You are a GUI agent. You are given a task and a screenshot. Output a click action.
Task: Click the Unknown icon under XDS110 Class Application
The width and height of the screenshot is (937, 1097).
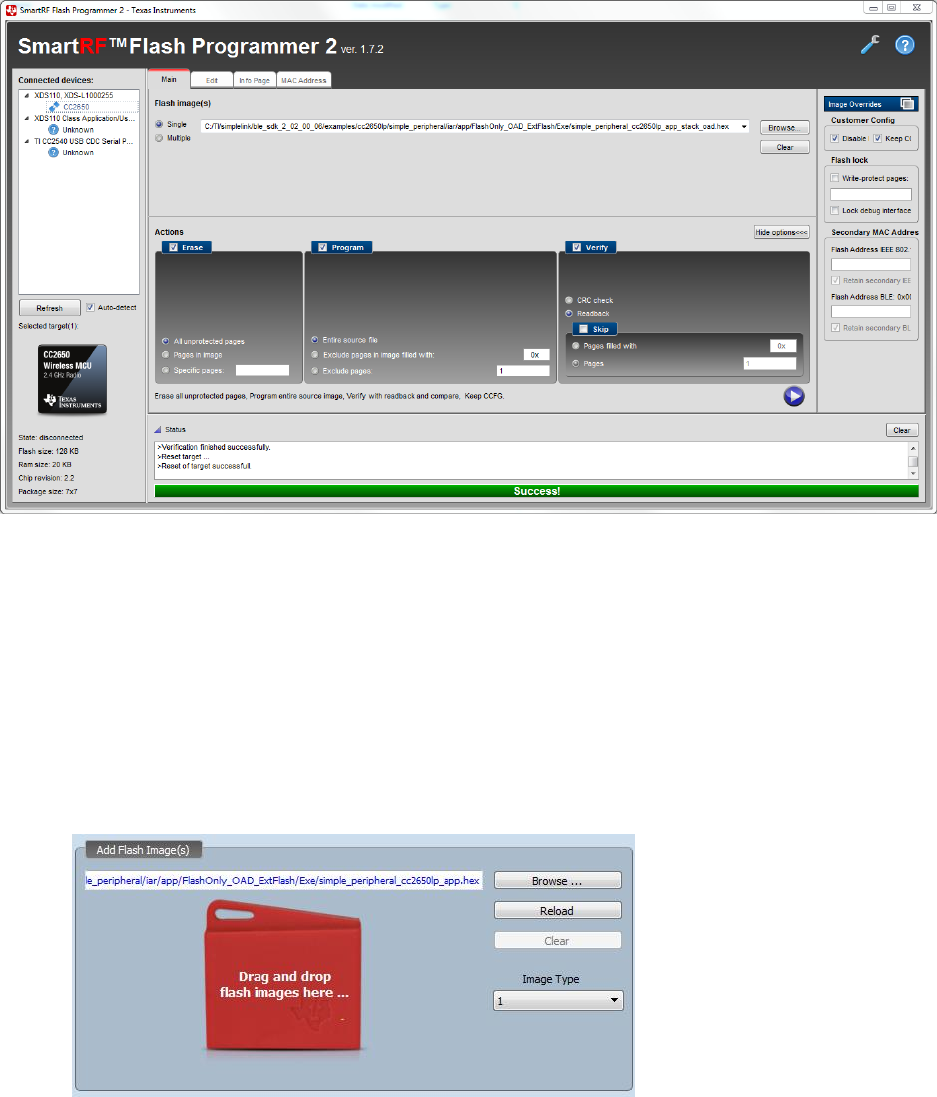click(53, 129)
